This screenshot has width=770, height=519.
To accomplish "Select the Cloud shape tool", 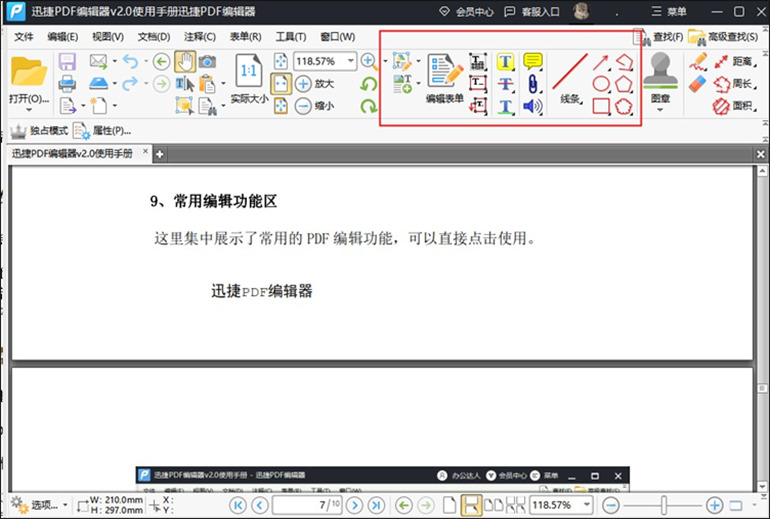I will 624,106.
